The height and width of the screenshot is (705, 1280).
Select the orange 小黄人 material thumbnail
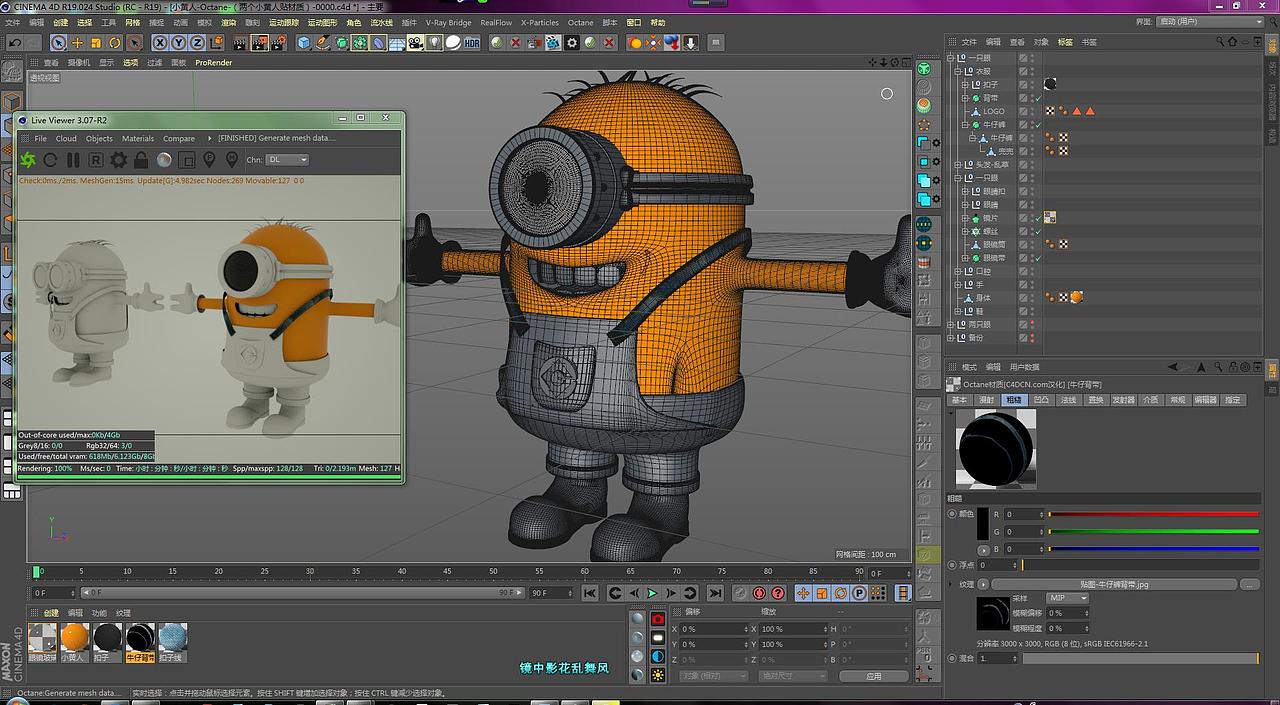pyautogui.click(x=74, y=637)
